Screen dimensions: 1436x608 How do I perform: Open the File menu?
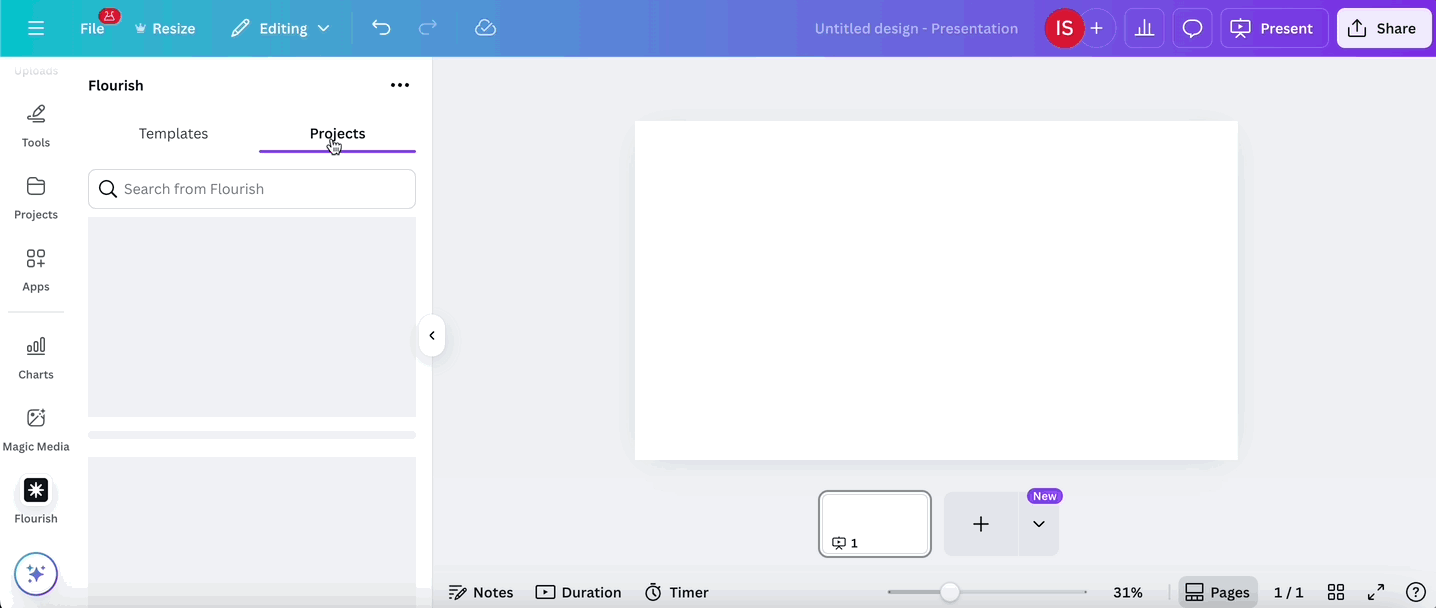(x=92, y=28)
